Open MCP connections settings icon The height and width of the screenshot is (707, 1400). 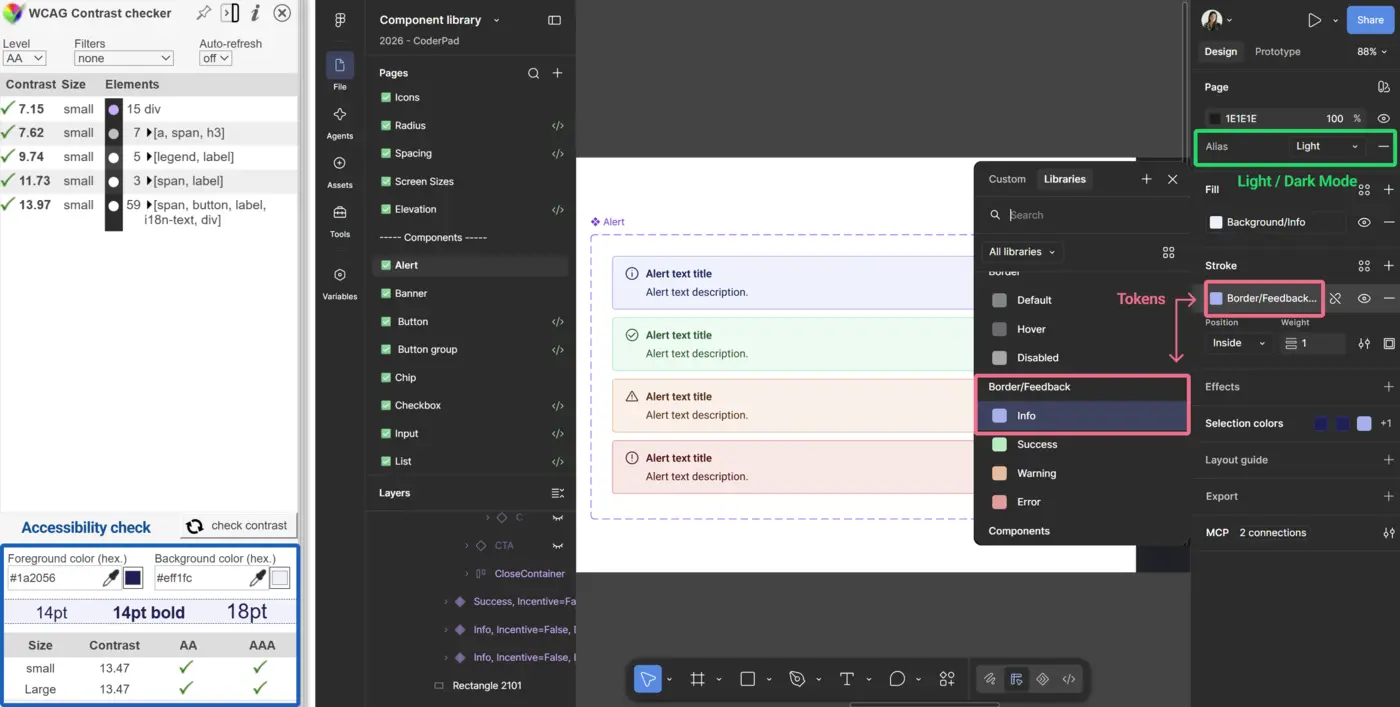[x=1389, y=533]
